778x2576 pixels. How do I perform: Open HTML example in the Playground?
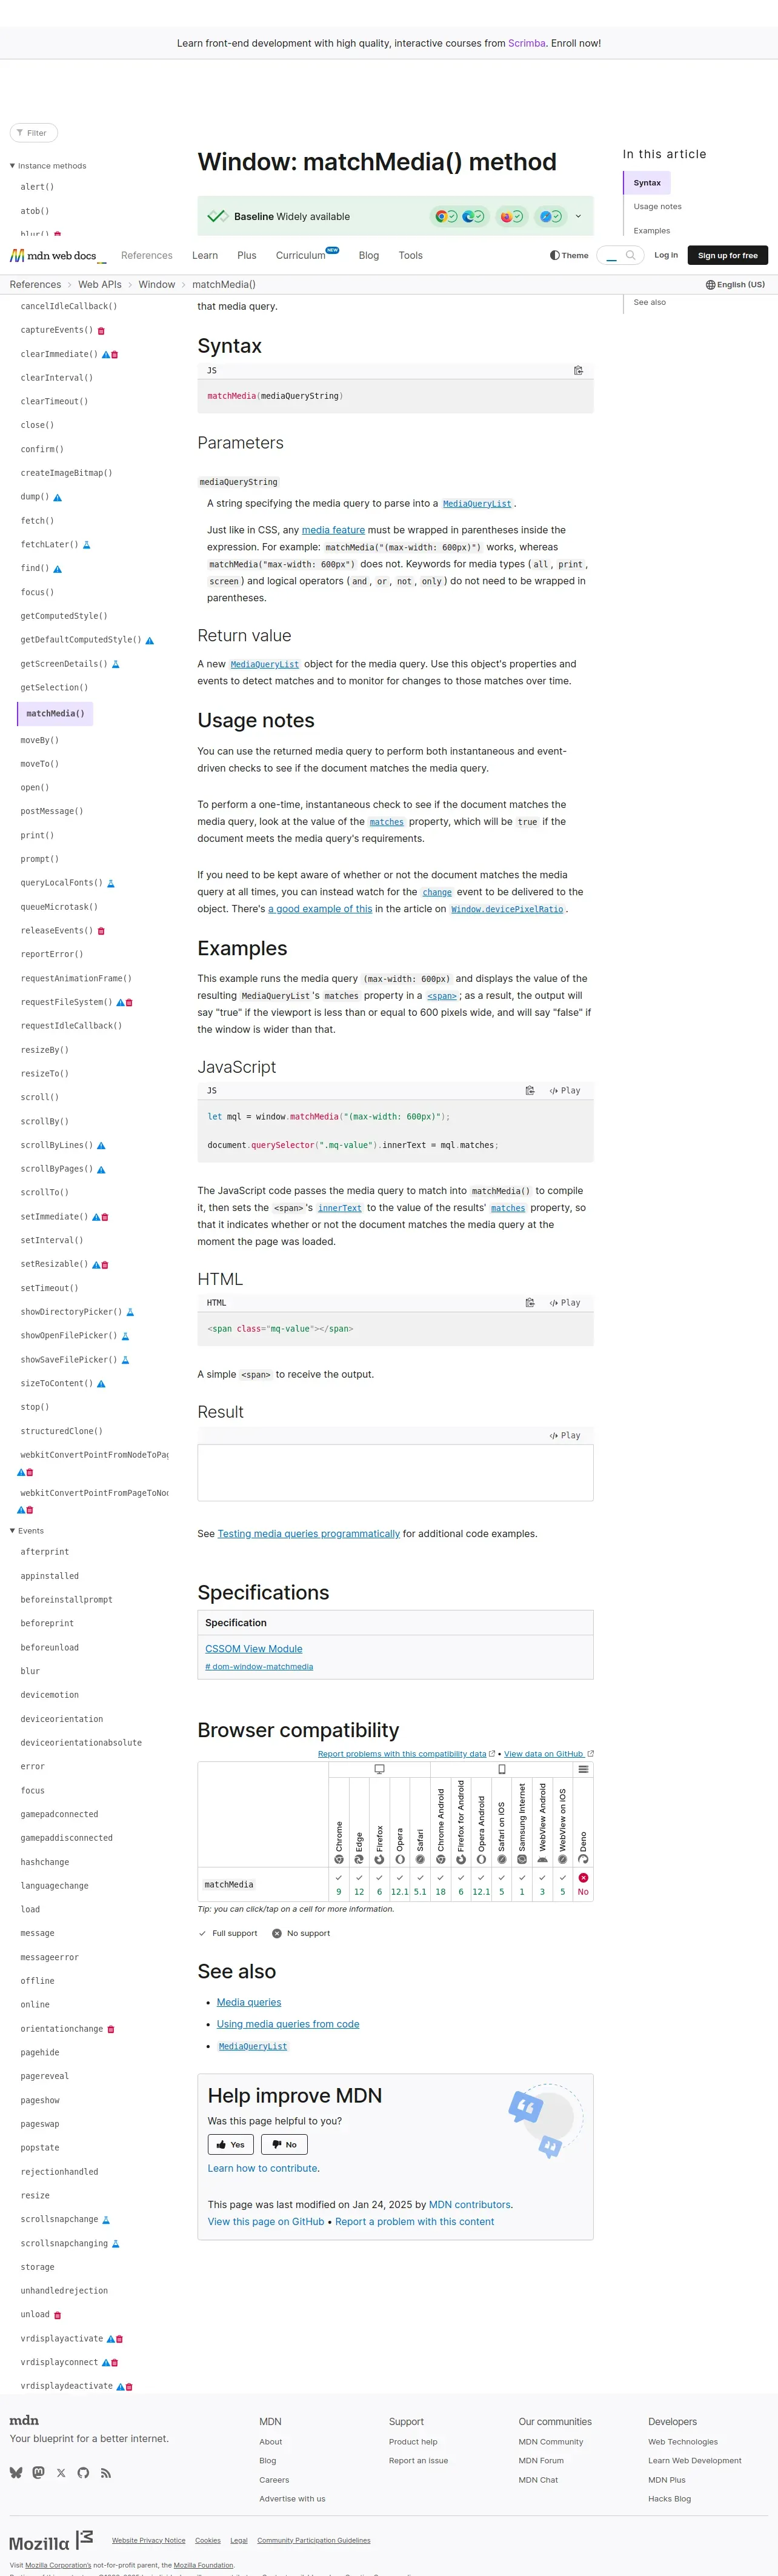click(x=565, y=1302)
